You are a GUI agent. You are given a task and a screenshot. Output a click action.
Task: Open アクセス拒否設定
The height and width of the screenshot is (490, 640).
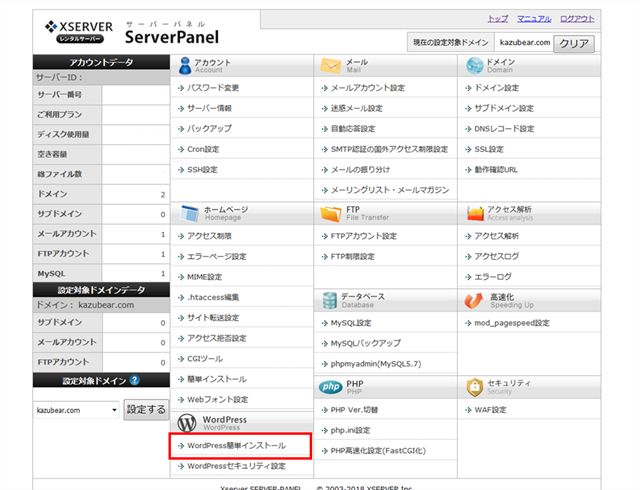click(217, 338)
